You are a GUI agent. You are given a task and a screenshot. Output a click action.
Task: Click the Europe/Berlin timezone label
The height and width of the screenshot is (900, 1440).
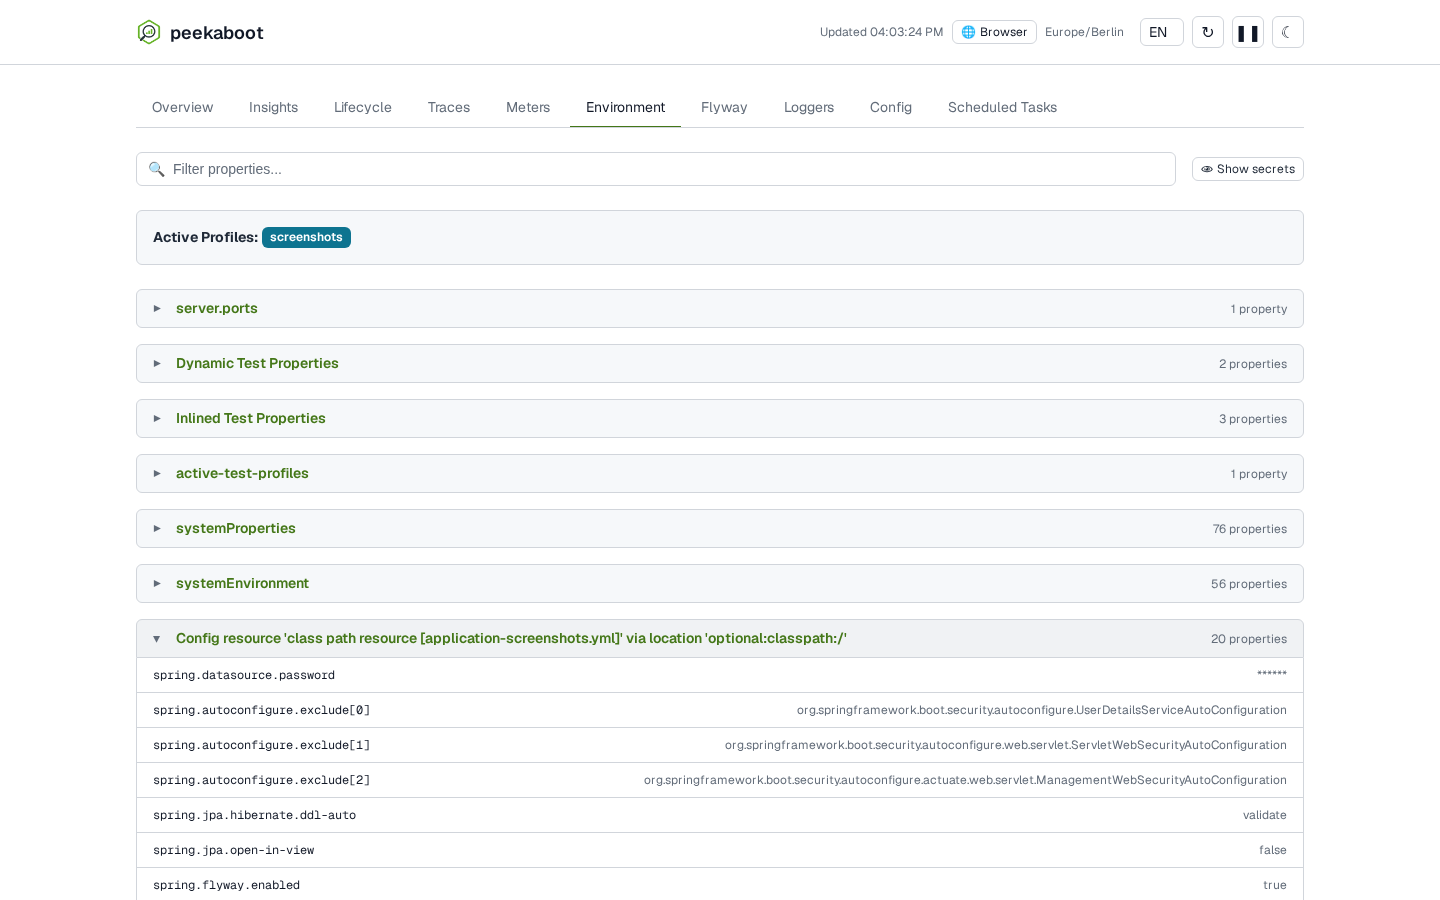(x=1084, y=32)
